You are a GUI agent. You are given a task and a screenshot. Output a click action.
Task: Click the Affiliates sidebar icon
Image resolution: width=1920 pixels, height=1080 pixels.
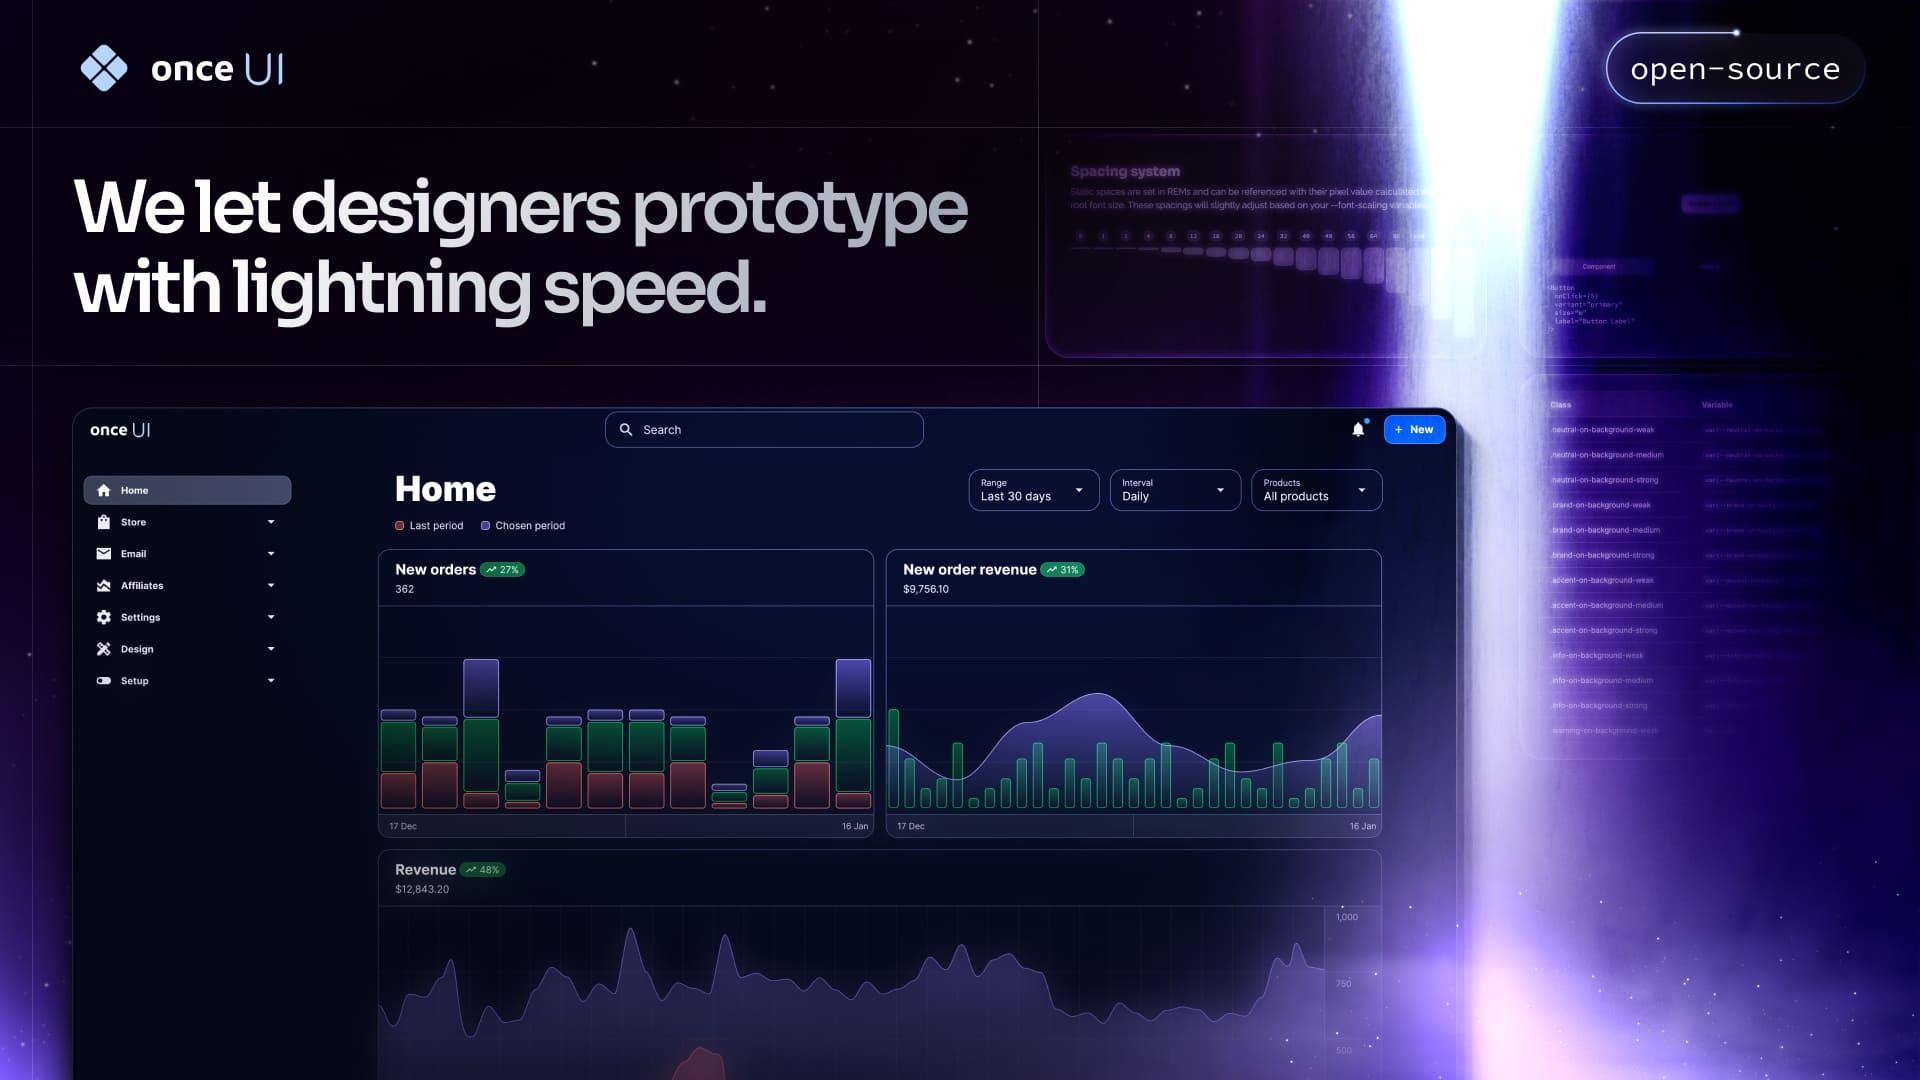pos(103,585)
